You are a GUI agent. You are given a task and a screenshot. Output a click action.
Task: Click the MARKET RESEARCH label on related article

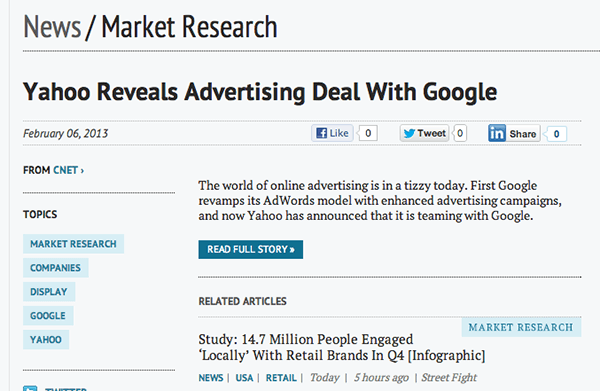[x=521, y=327]
